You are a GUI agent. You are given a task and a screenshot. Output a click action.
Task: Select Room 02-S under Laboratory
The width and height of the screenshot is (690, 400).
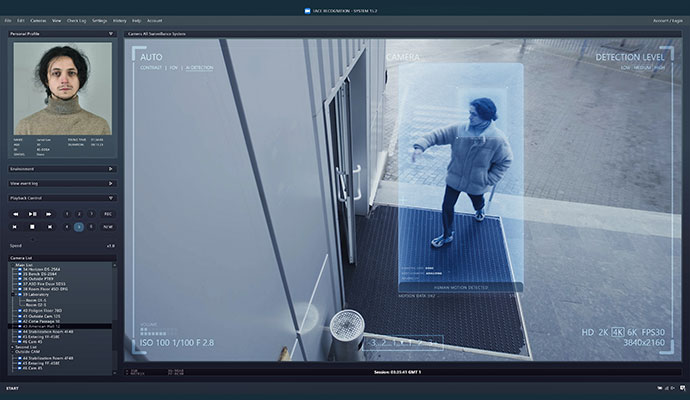[x=36, y=305]
